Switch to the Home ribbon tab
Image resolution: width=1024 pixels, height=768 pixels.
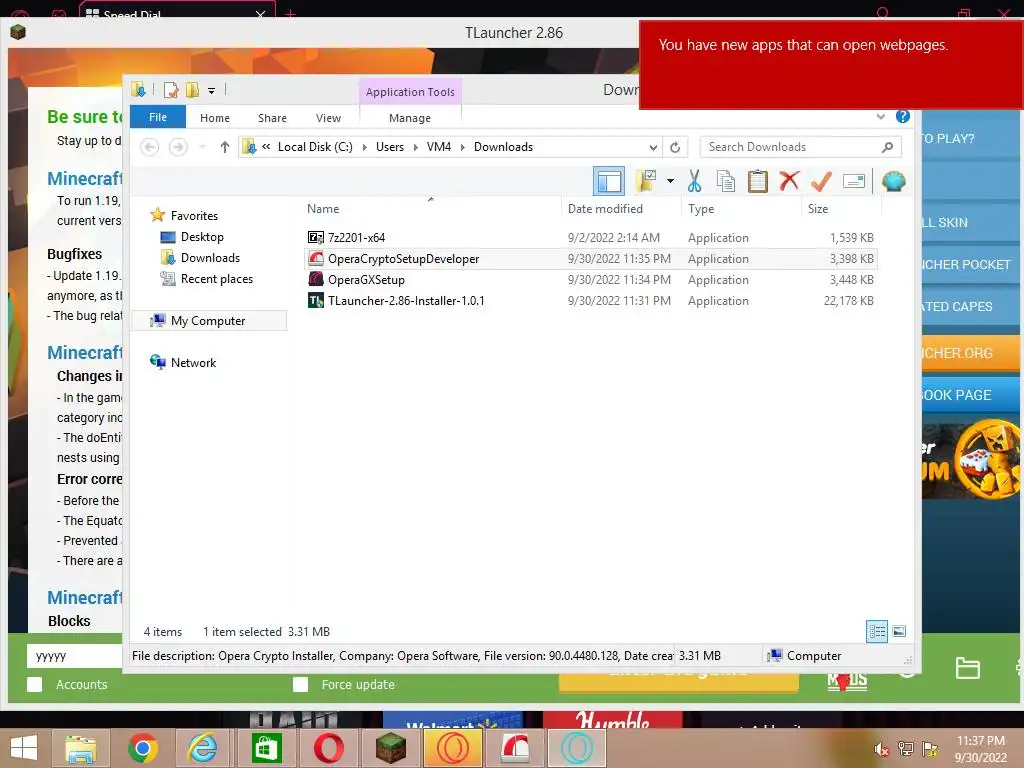pos(215,118)
